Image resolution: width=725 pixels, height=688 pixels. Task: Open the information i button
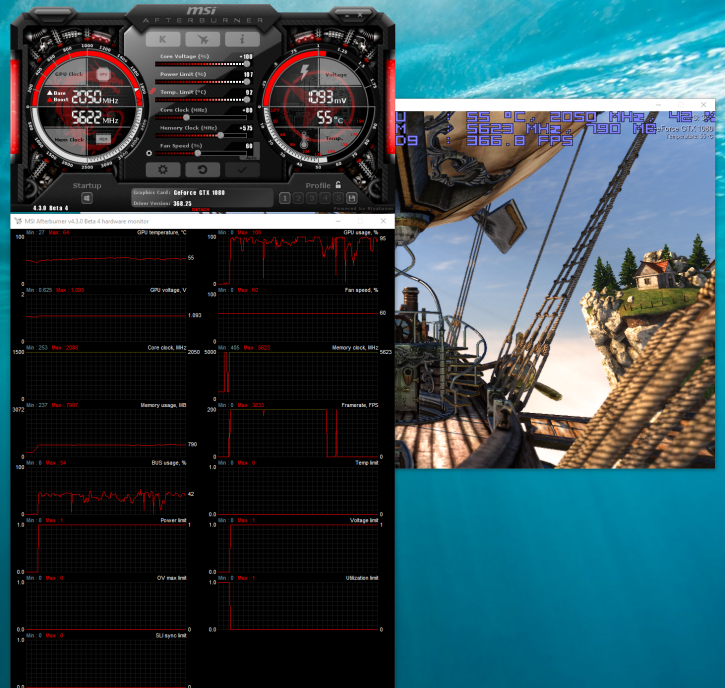pyautogui.click(x=242, y=39)
